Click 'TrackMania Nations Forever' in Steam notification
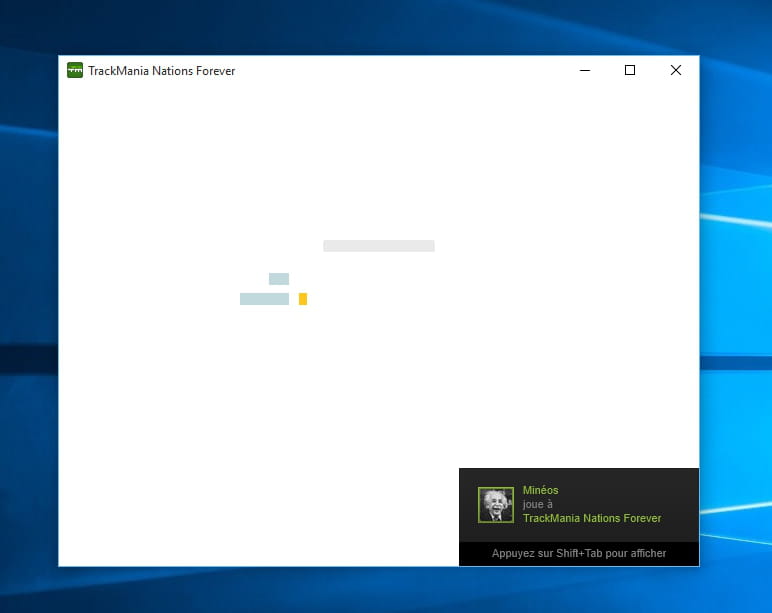Screen dimensions: 772x613 [592, 518]
